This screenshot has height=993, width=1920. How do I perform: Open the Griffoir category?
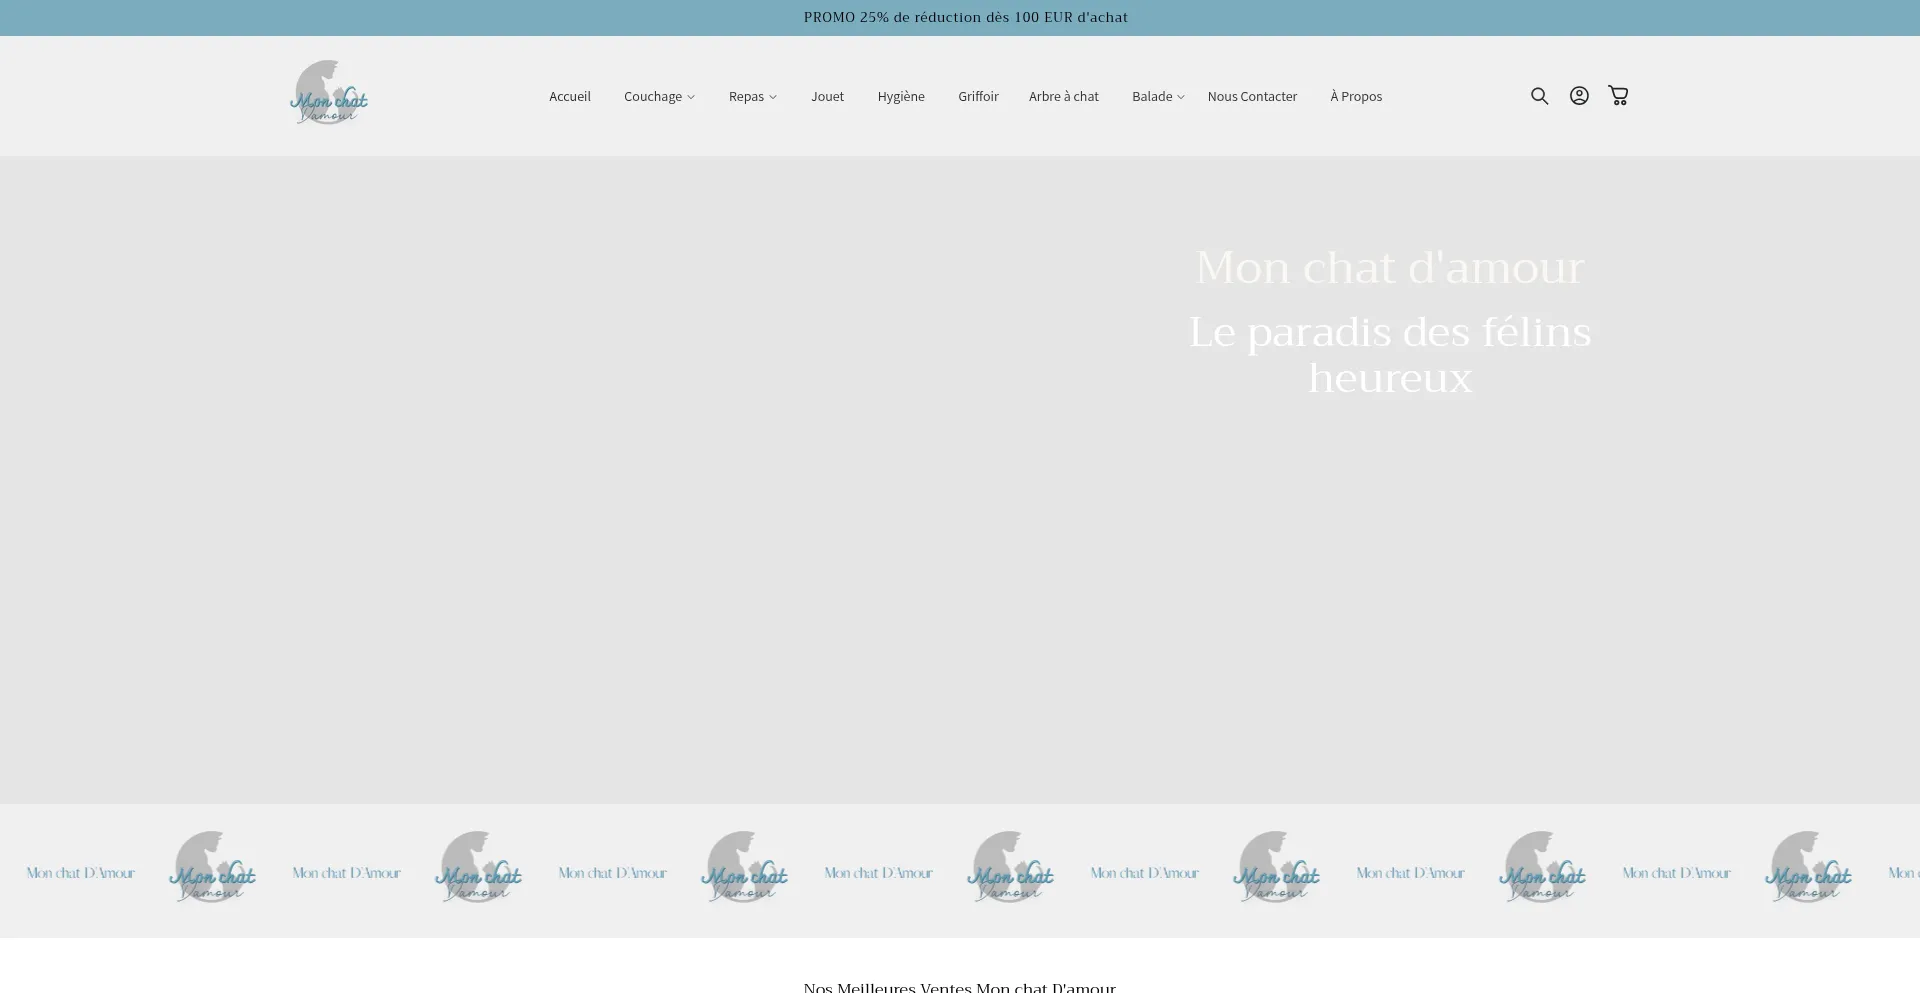pos(978,96)
